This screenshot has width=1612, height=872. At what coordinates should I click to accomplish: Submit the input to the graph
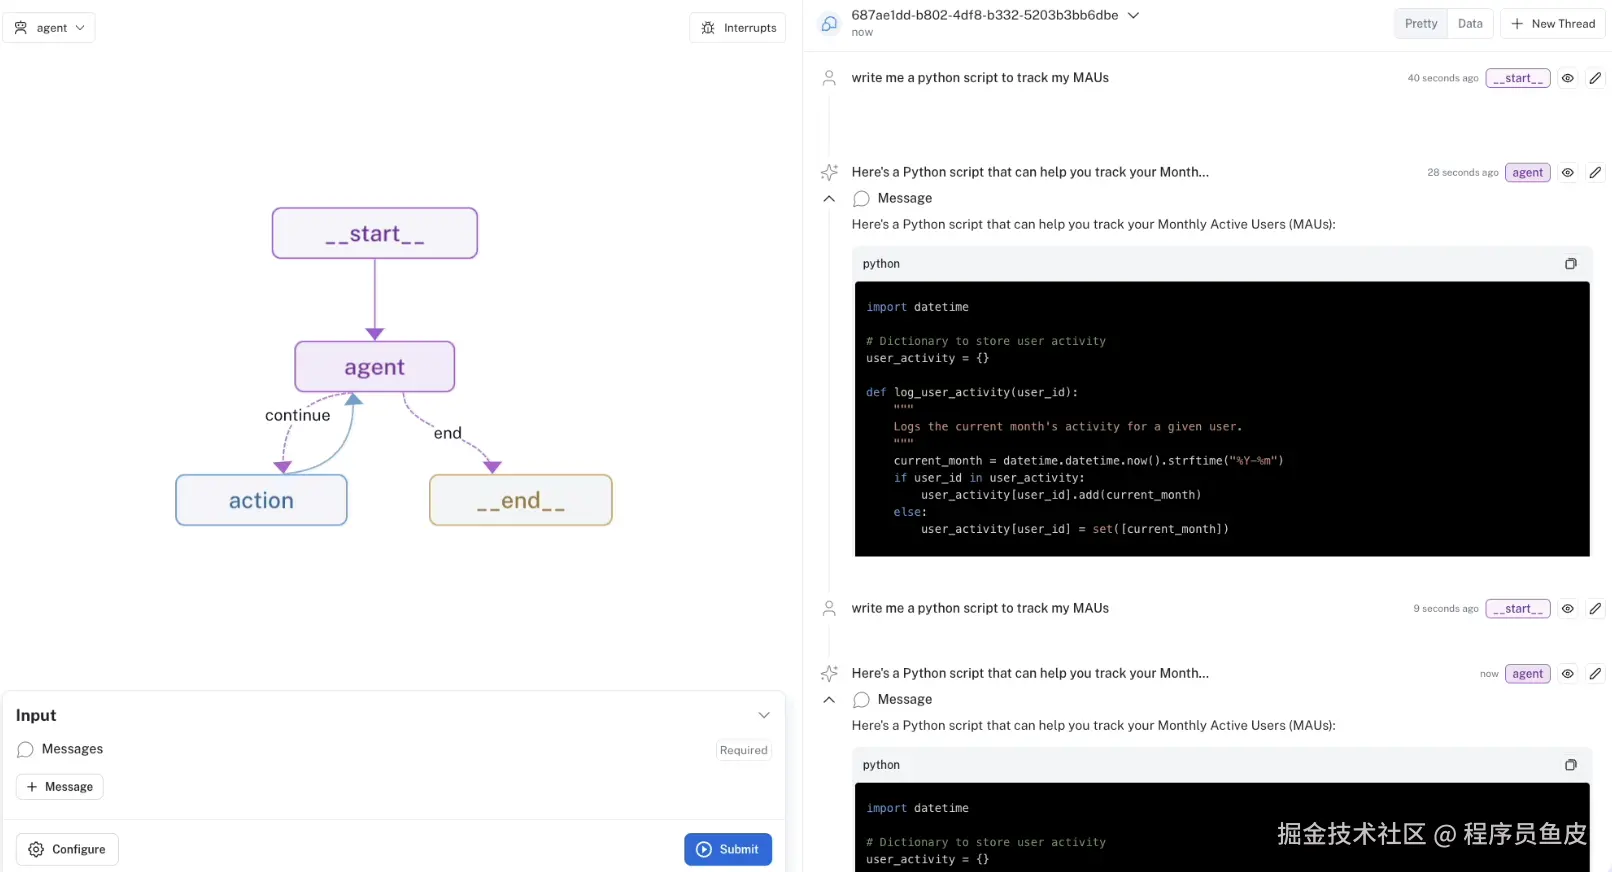tap(727, 849)
